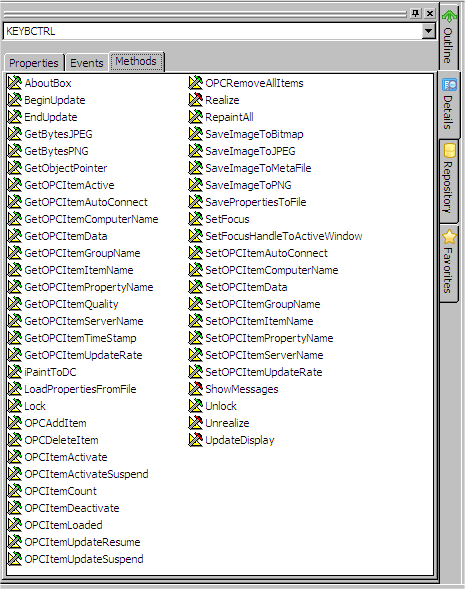Click inside the KEYBCTRL combo field
Screen dimensions: 465x589
(212, 31)
